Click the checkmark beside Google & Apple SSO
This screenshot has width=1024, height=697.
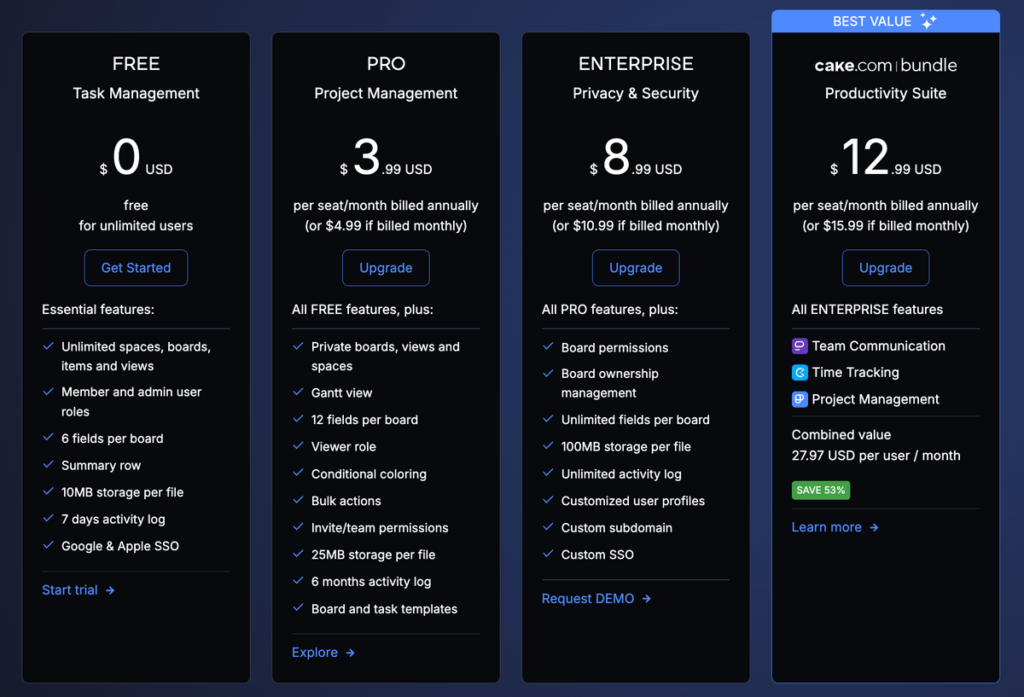click(49, 545)
